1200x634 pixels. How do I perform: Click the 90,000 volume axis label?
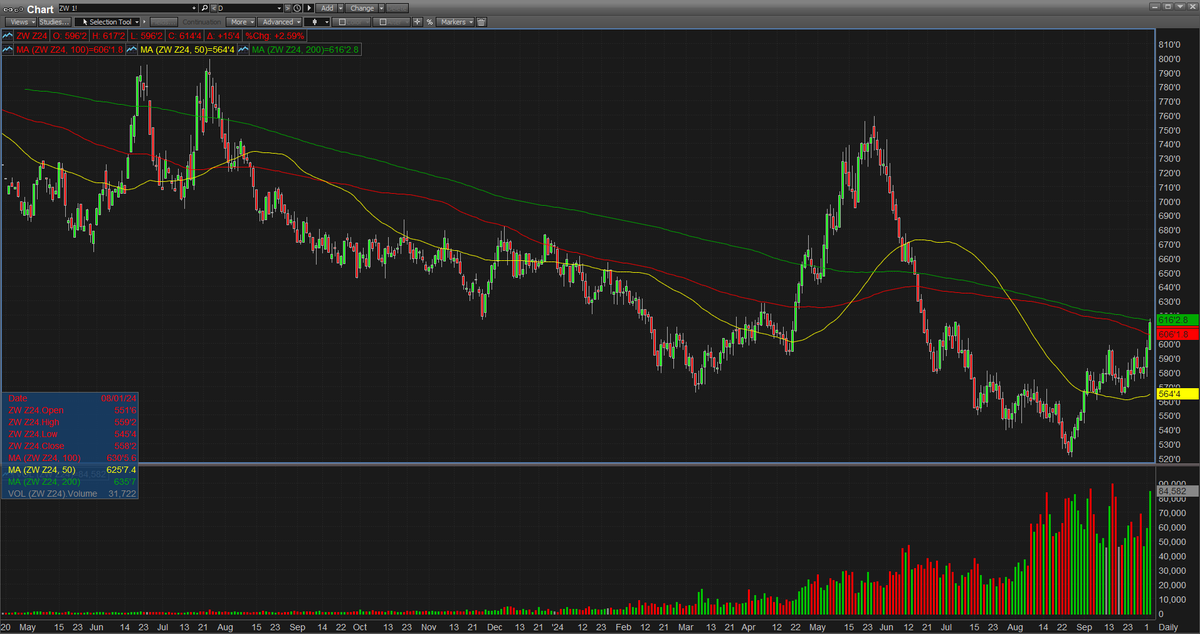1171,485
